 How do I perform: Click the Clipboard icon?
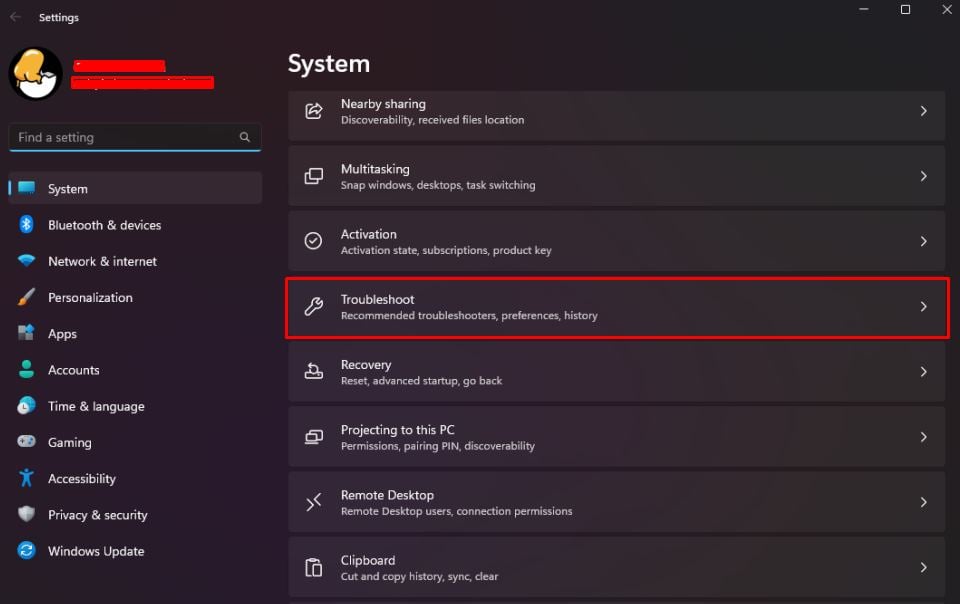314,567
